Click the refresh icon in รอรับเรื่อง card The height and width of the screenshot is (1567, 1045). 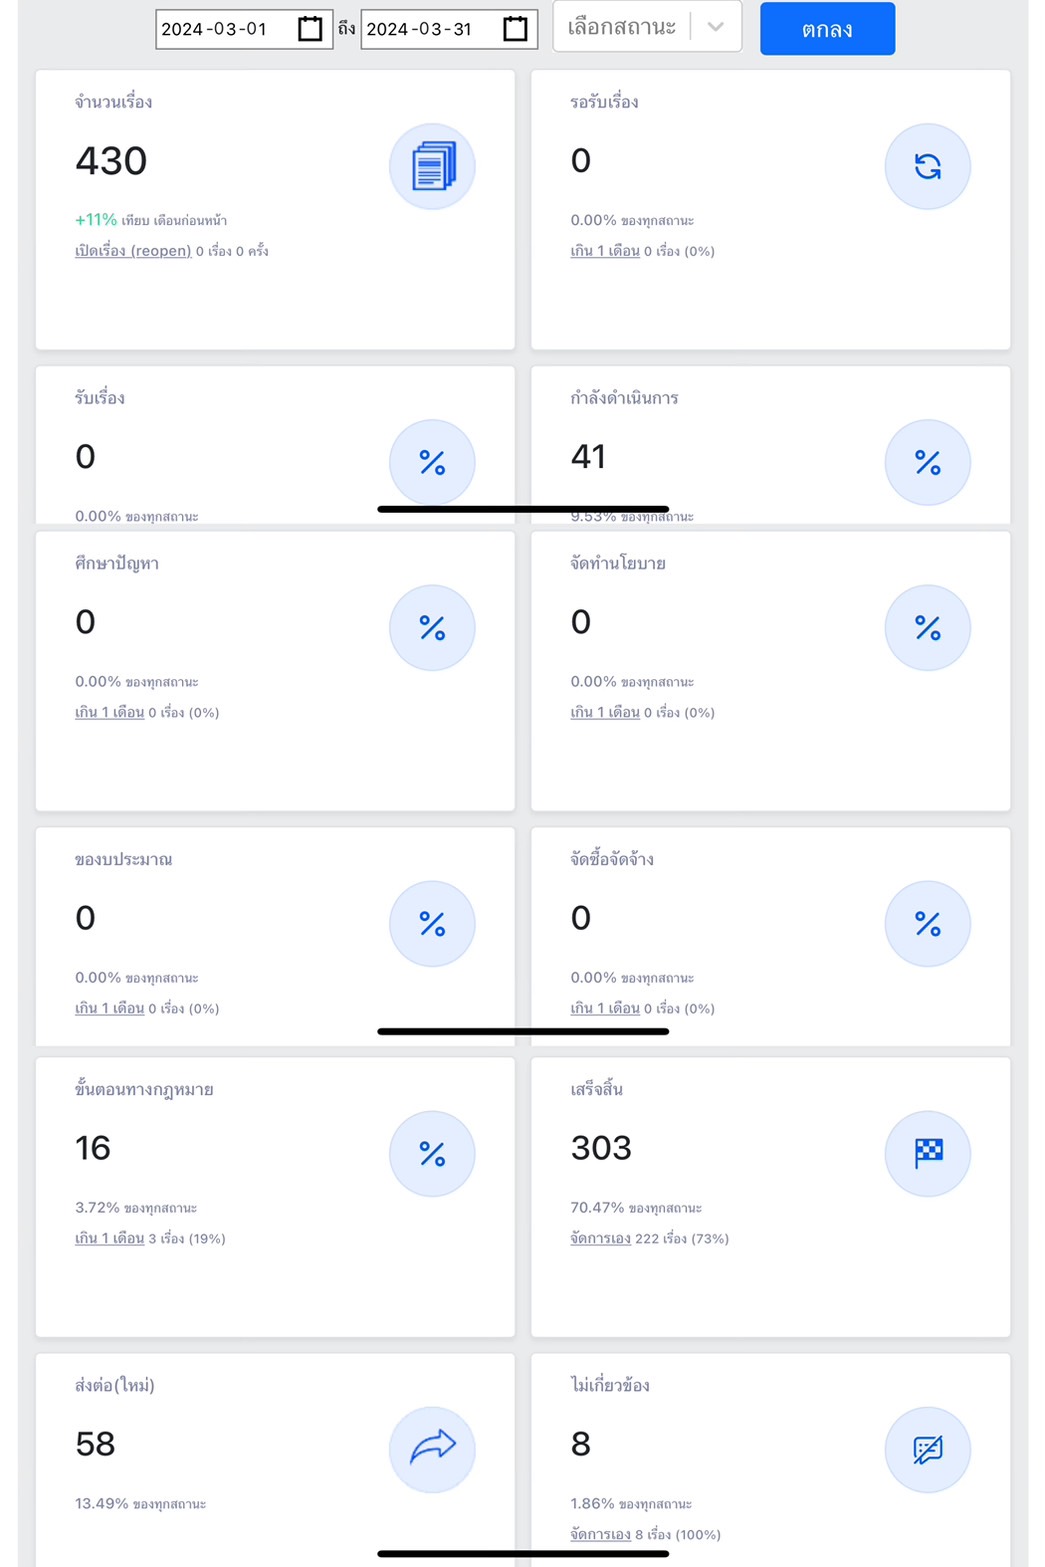tap(927, 166)
